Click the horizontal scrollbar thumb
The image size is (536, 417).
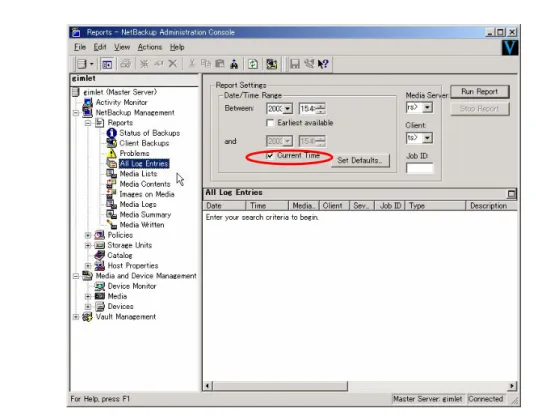280,386
